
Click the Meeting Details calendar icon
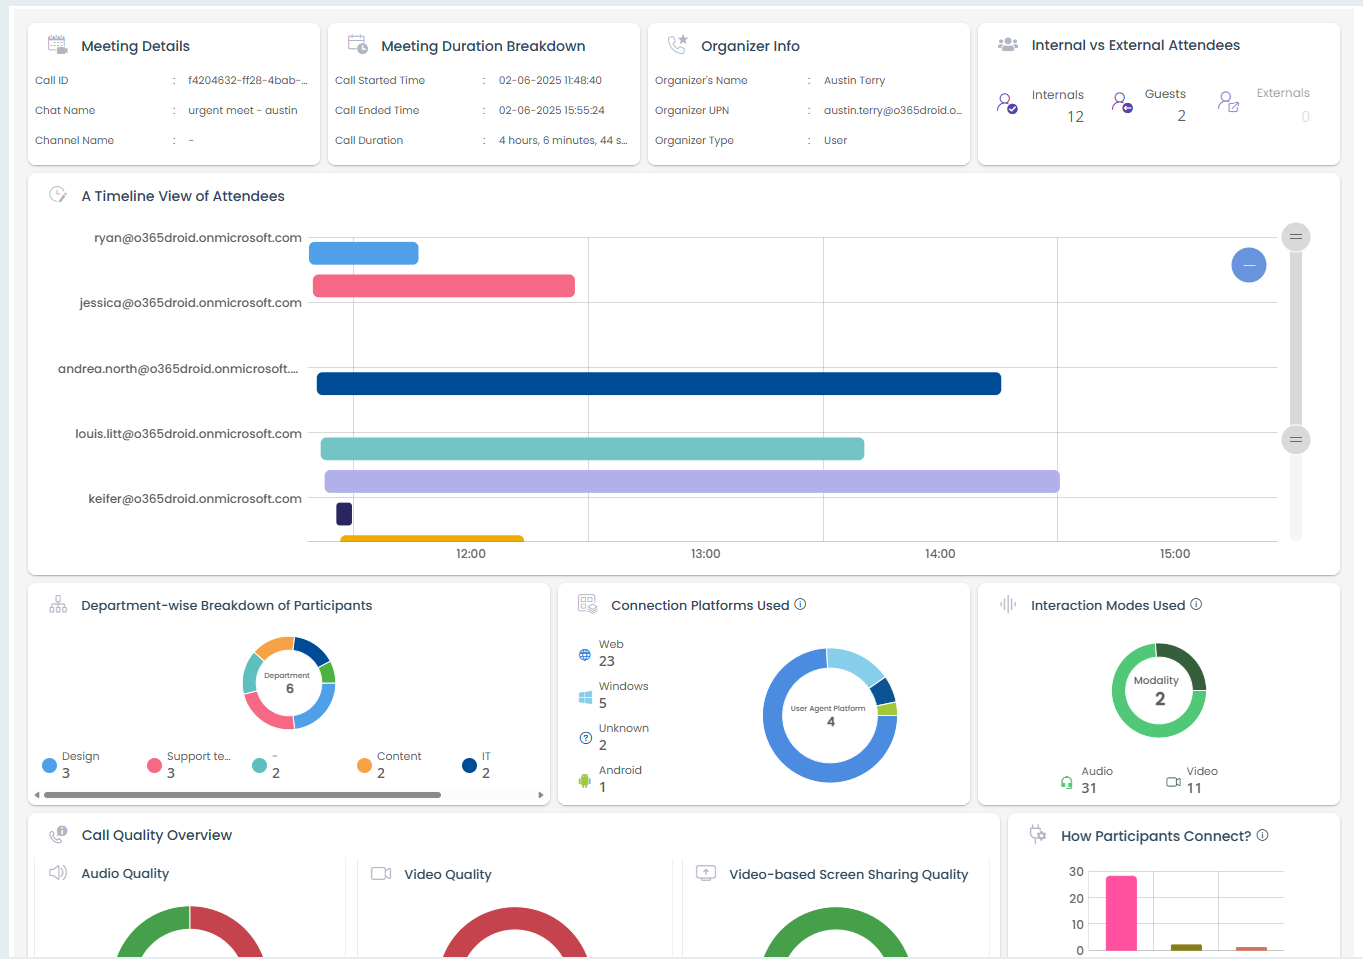click(57, 45)
